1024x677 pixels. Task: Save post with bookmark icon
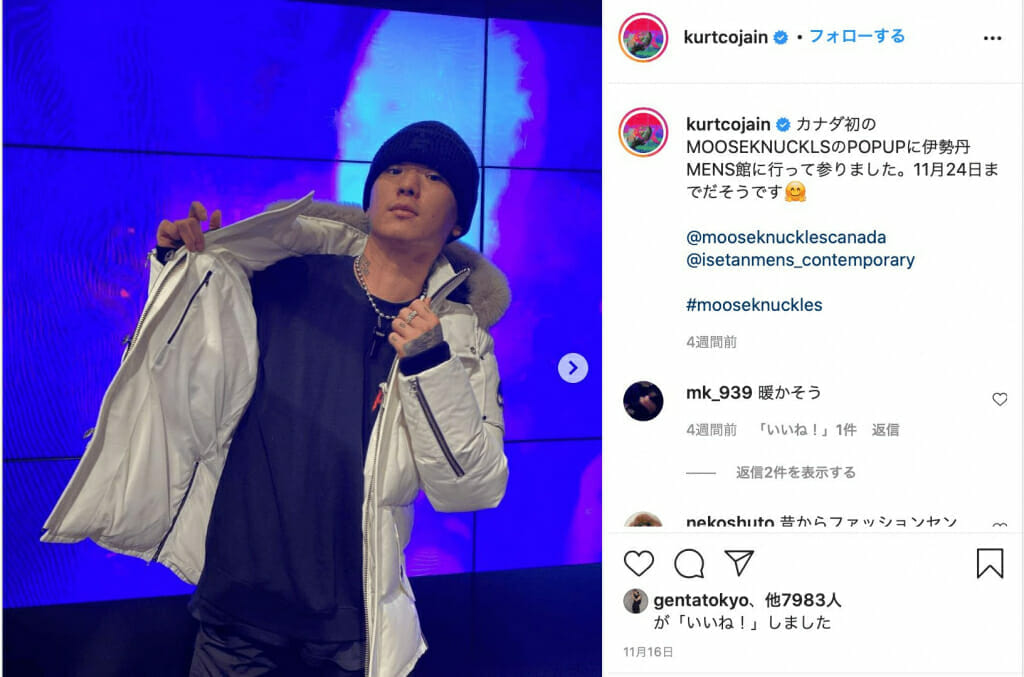click(990, 563)
